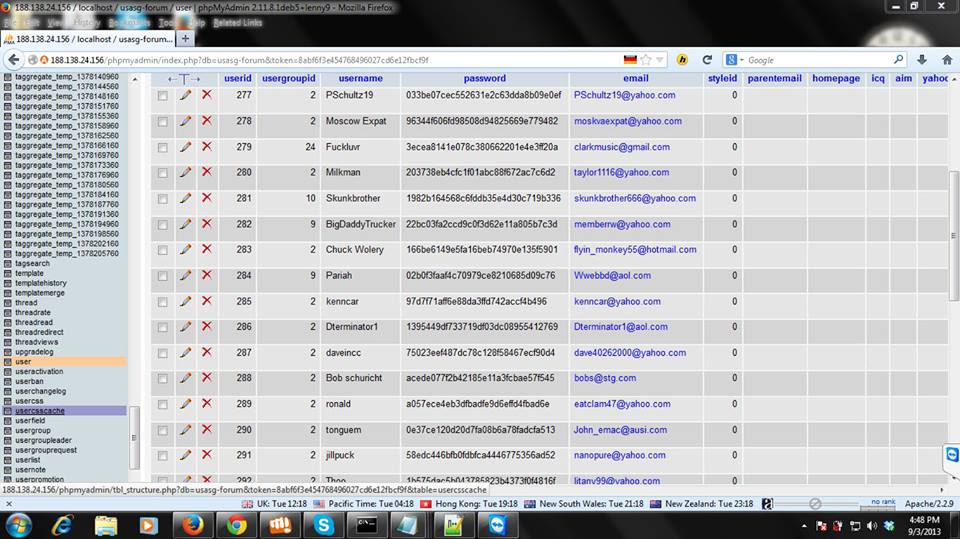
Task: Sort by the userid column header
Action: pos(238,78)
